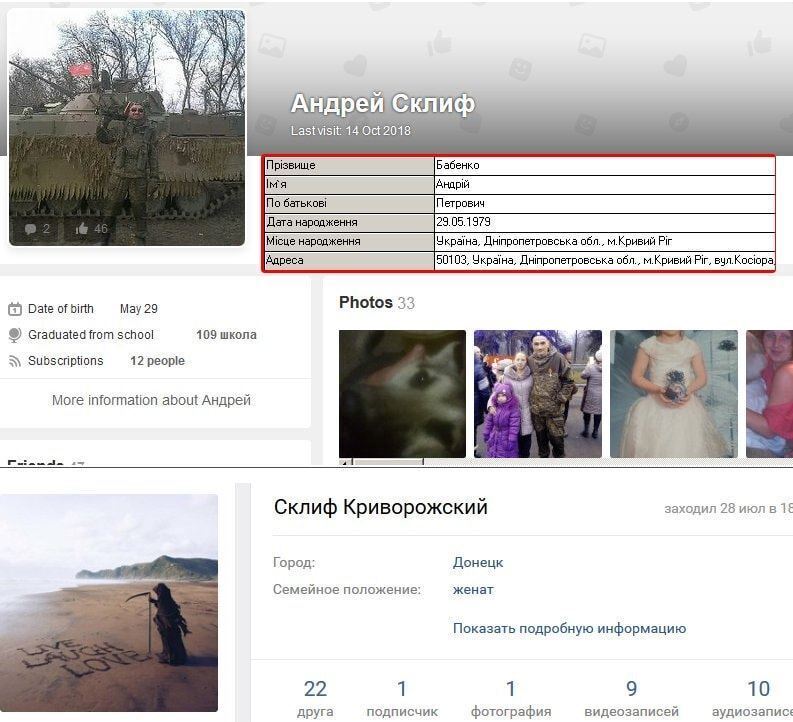This screenshot has height=722, width=793.
Task: Expand 'Показать подробную информацию' details
Action: click(x=569, y=629)
